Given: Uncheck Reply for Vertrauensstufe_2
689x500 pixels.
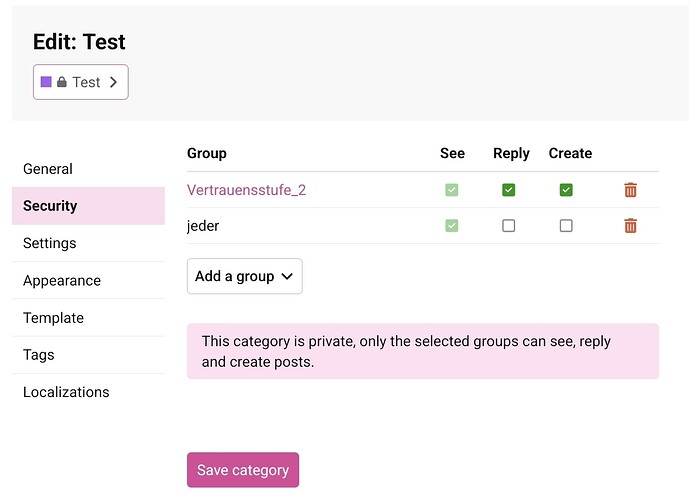Looking at the screenshot, I should pos(508,190).
